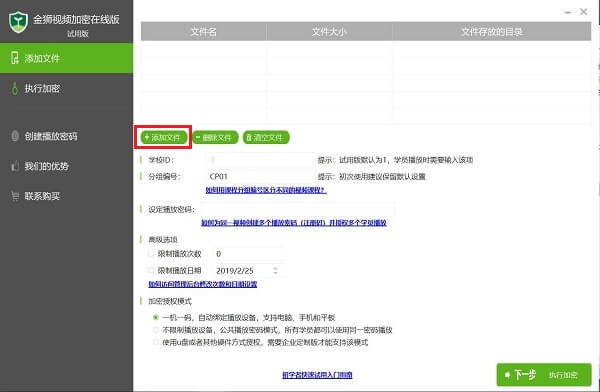The height and width of the screenshot is (392, 600).
Task: Open the 执行加密 sidebar tab
Action: (x=67, y=88)
